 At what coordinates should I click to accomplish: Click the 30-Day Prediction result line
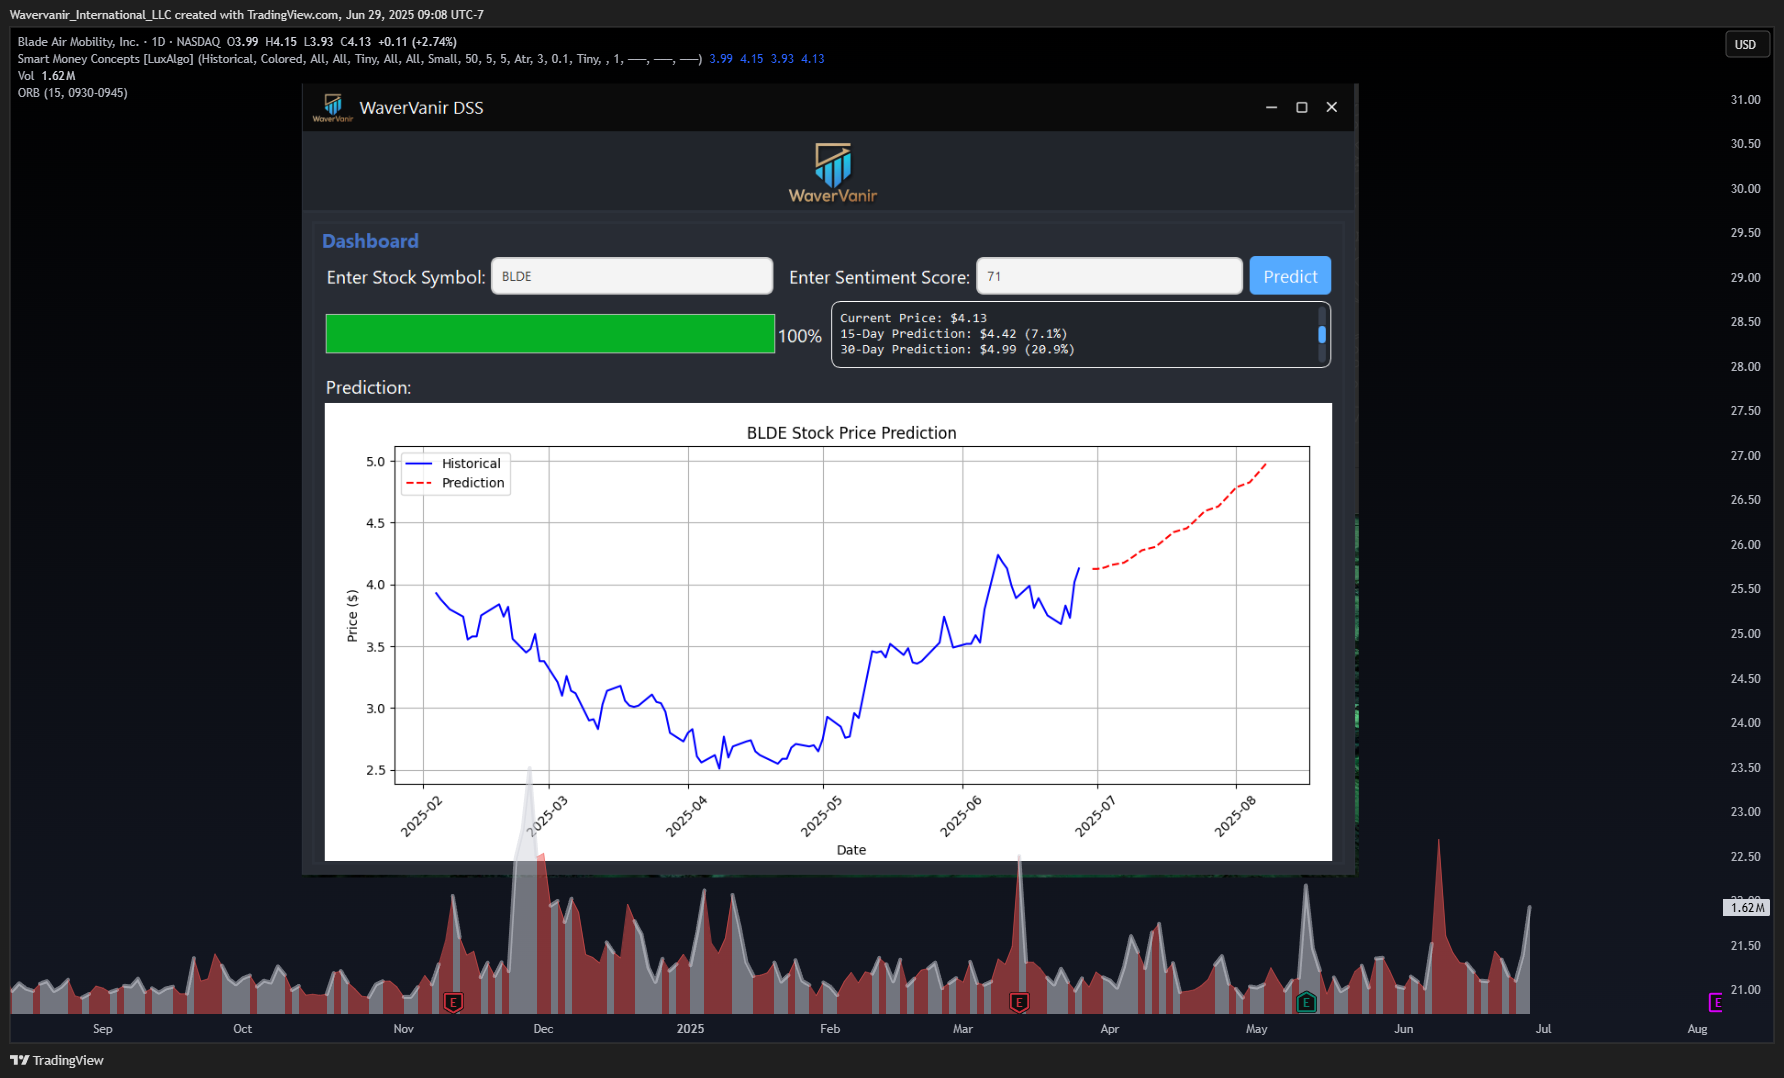pos(957,349)
